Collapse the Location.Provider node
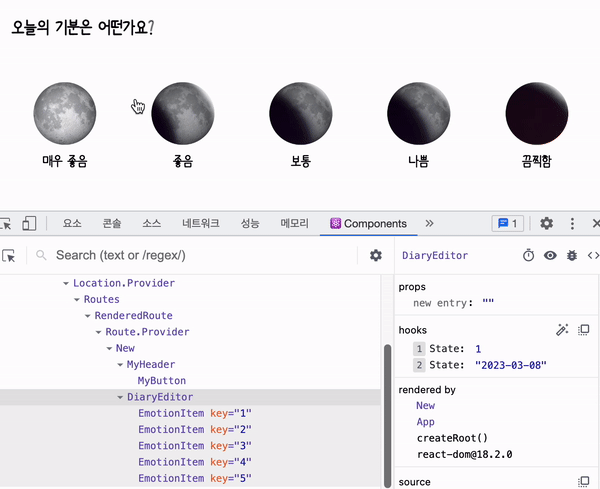The image size is (600, 489). point(66,284)
